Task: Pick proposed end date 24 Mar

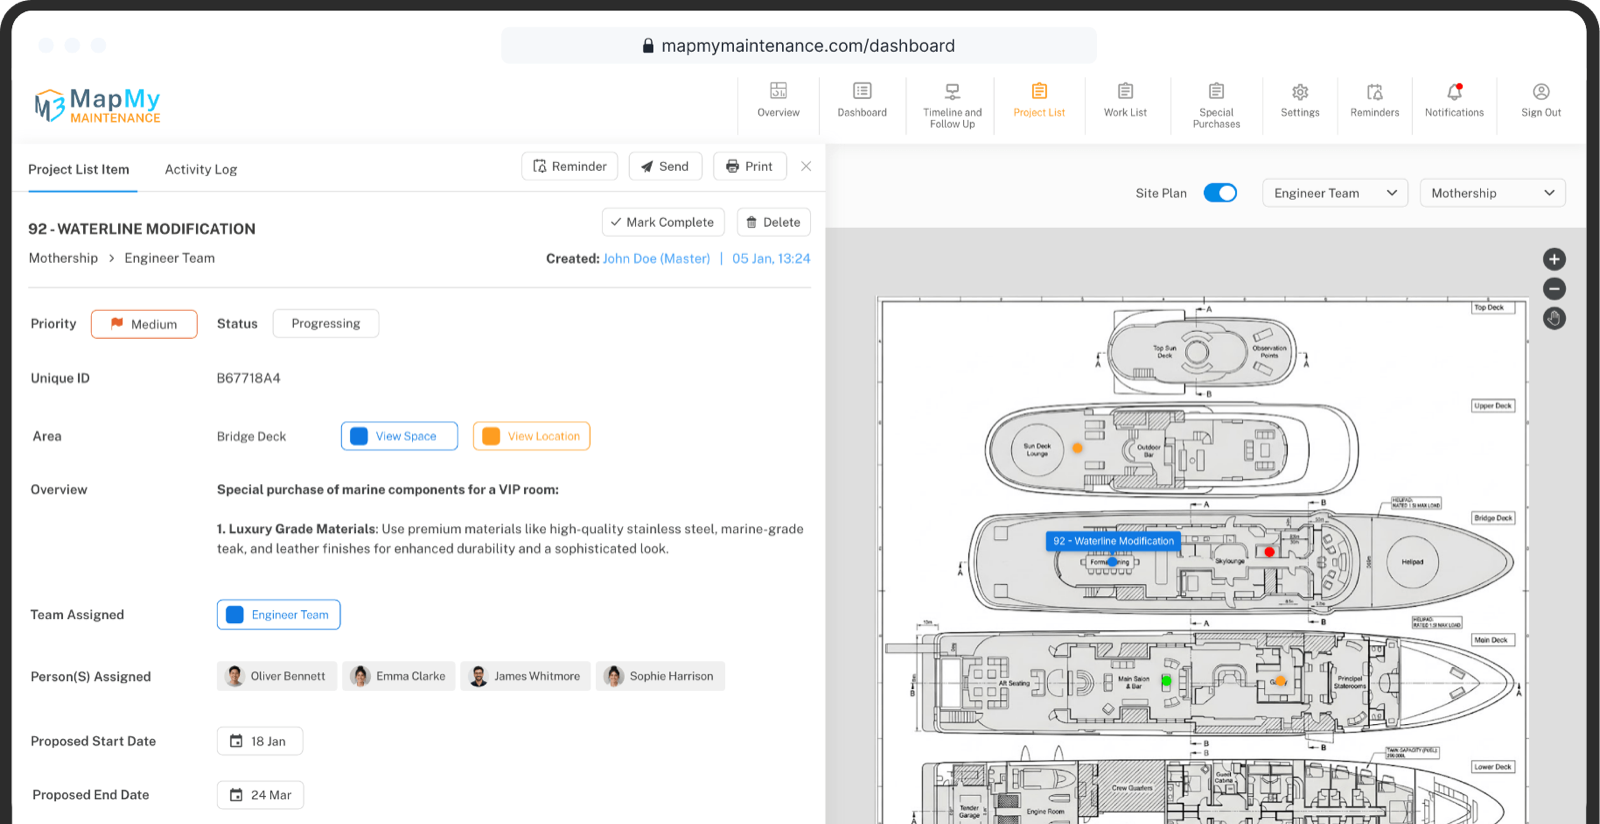Action: [261, 795]
